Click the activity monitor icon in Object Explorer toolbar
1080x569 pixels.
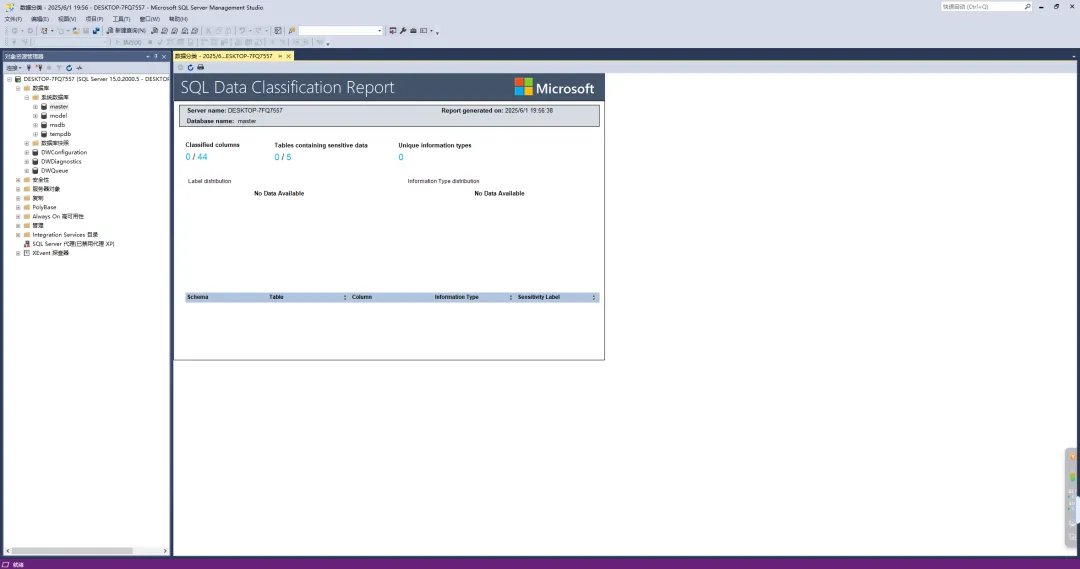[x=79, y=68]
